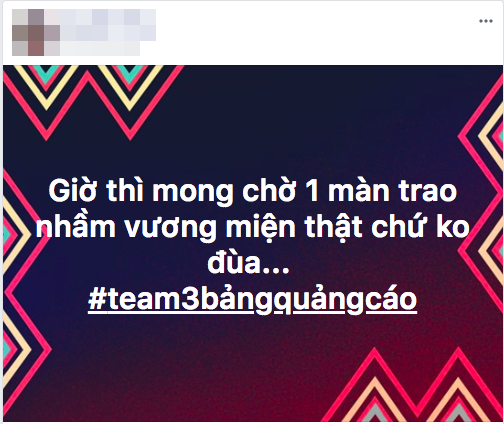Image resolution: width=504 pixels, height=424 pixels.
Task: Click the teal triangle in top-left pattern
Action: (x=47, y=72)
